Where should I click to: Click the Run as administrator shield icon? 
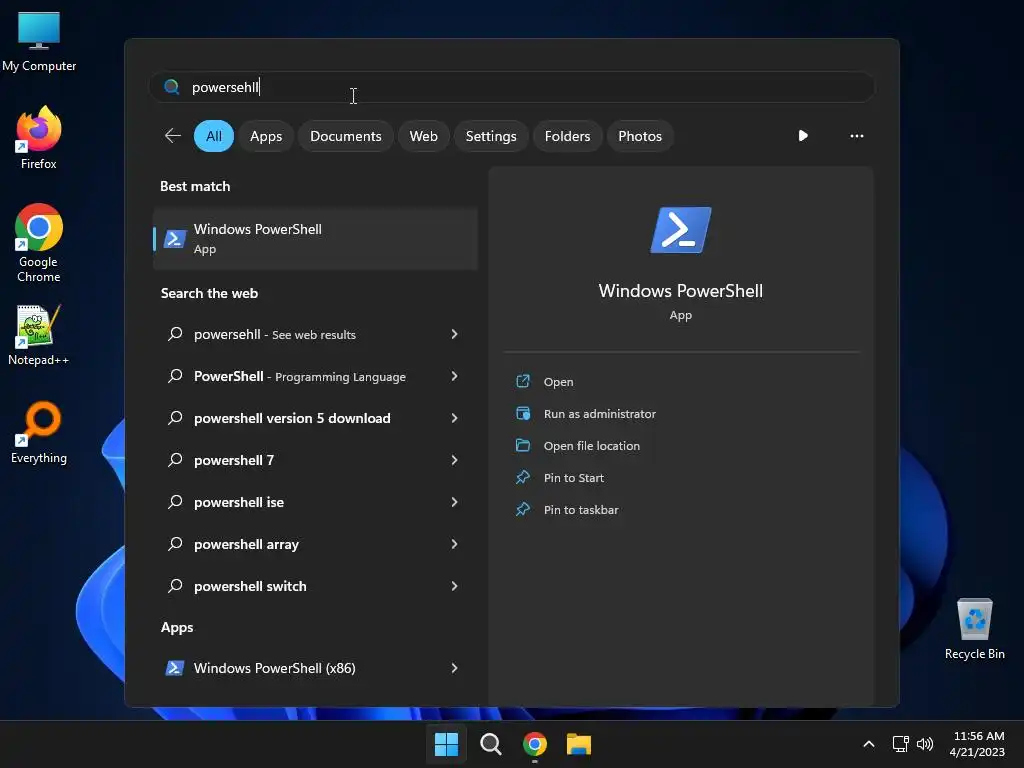[x=523, y=413]
